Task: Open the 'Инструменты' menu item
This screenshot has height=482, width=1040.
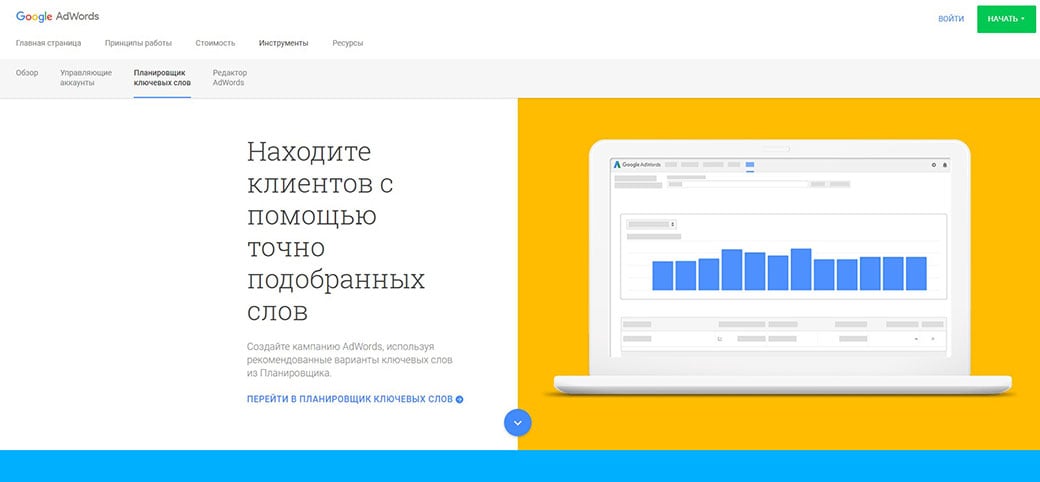Action: (283, 43)
